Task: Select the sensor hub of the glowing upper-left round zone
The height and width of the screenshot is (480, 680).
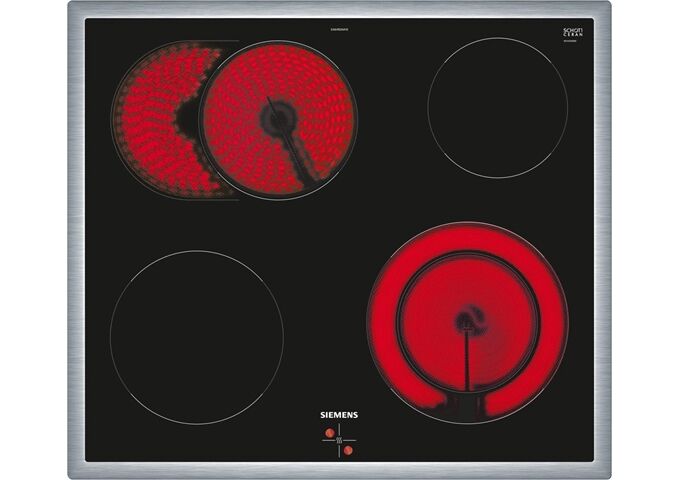Action: [x=278, y=118]
